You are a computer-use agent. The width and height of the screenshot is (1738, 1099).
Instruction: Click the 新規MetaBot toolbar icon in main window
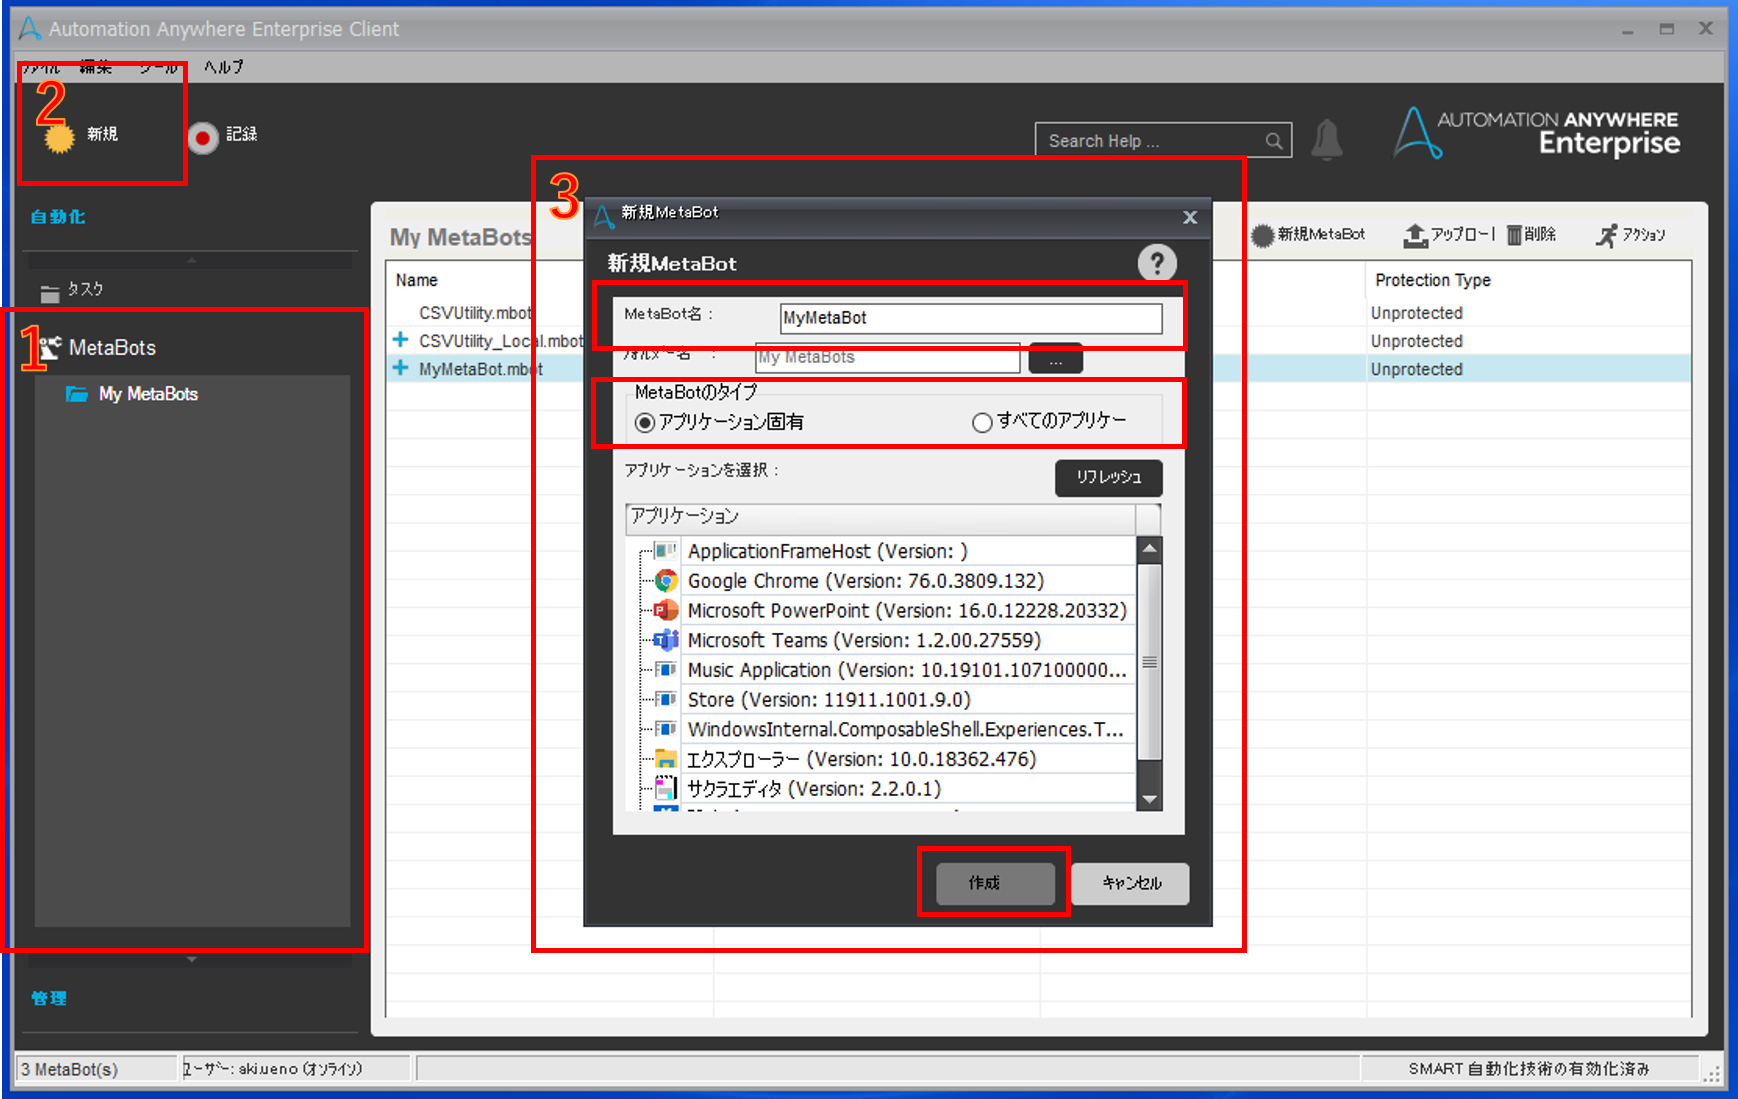click(x=1263, y=235)
